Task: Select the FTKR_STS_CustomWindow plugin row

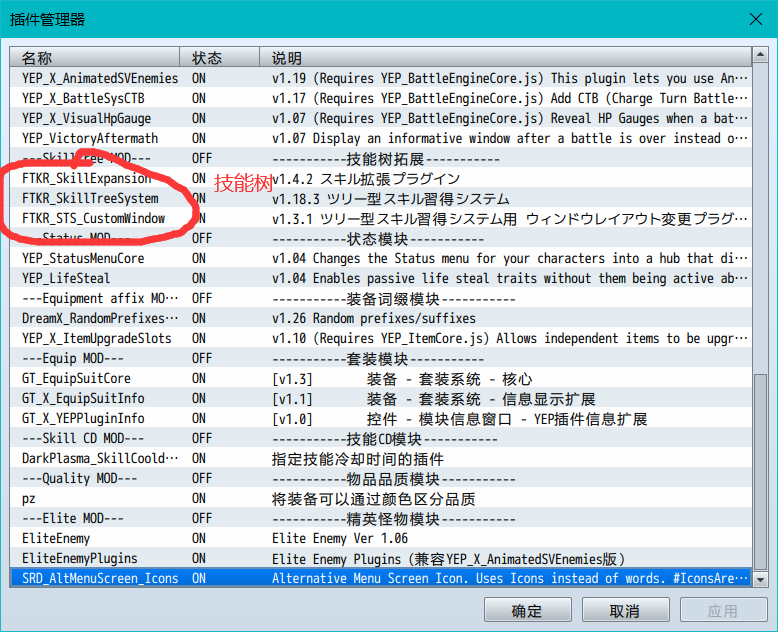Action: [381, 218]
